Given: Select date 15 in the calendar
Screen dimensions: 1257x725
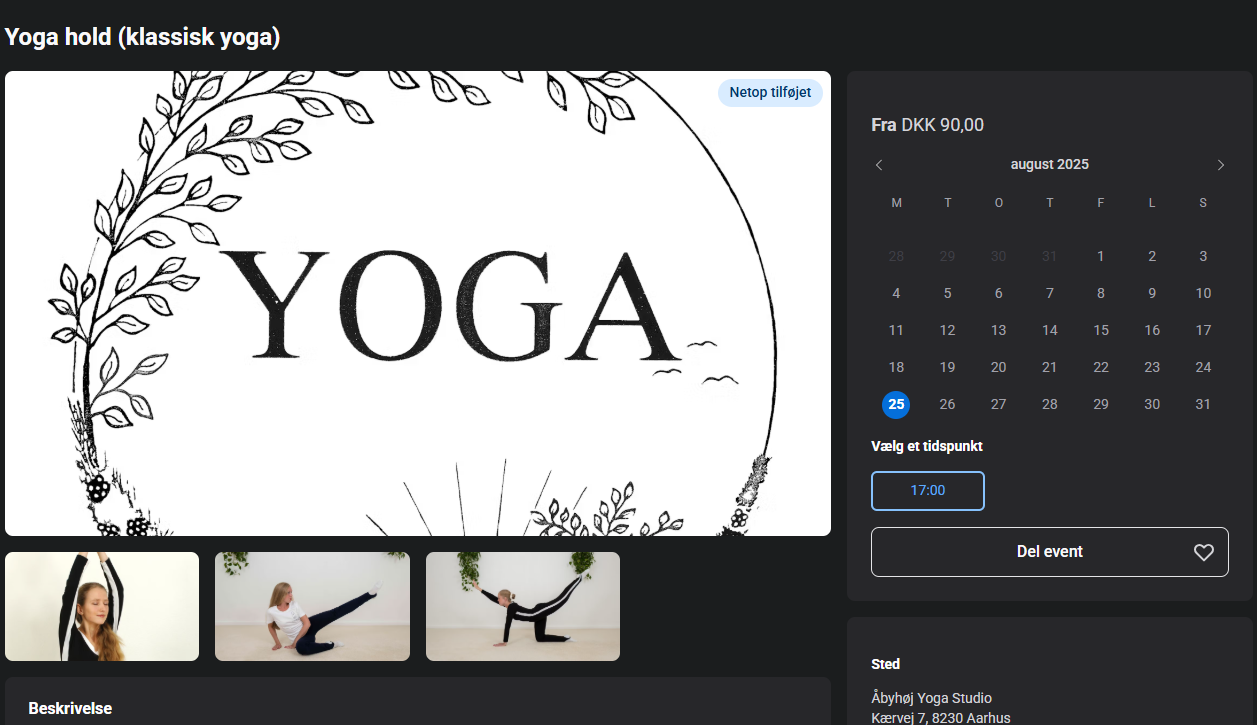Looking at the screenshot, I should pos(1101,330).
